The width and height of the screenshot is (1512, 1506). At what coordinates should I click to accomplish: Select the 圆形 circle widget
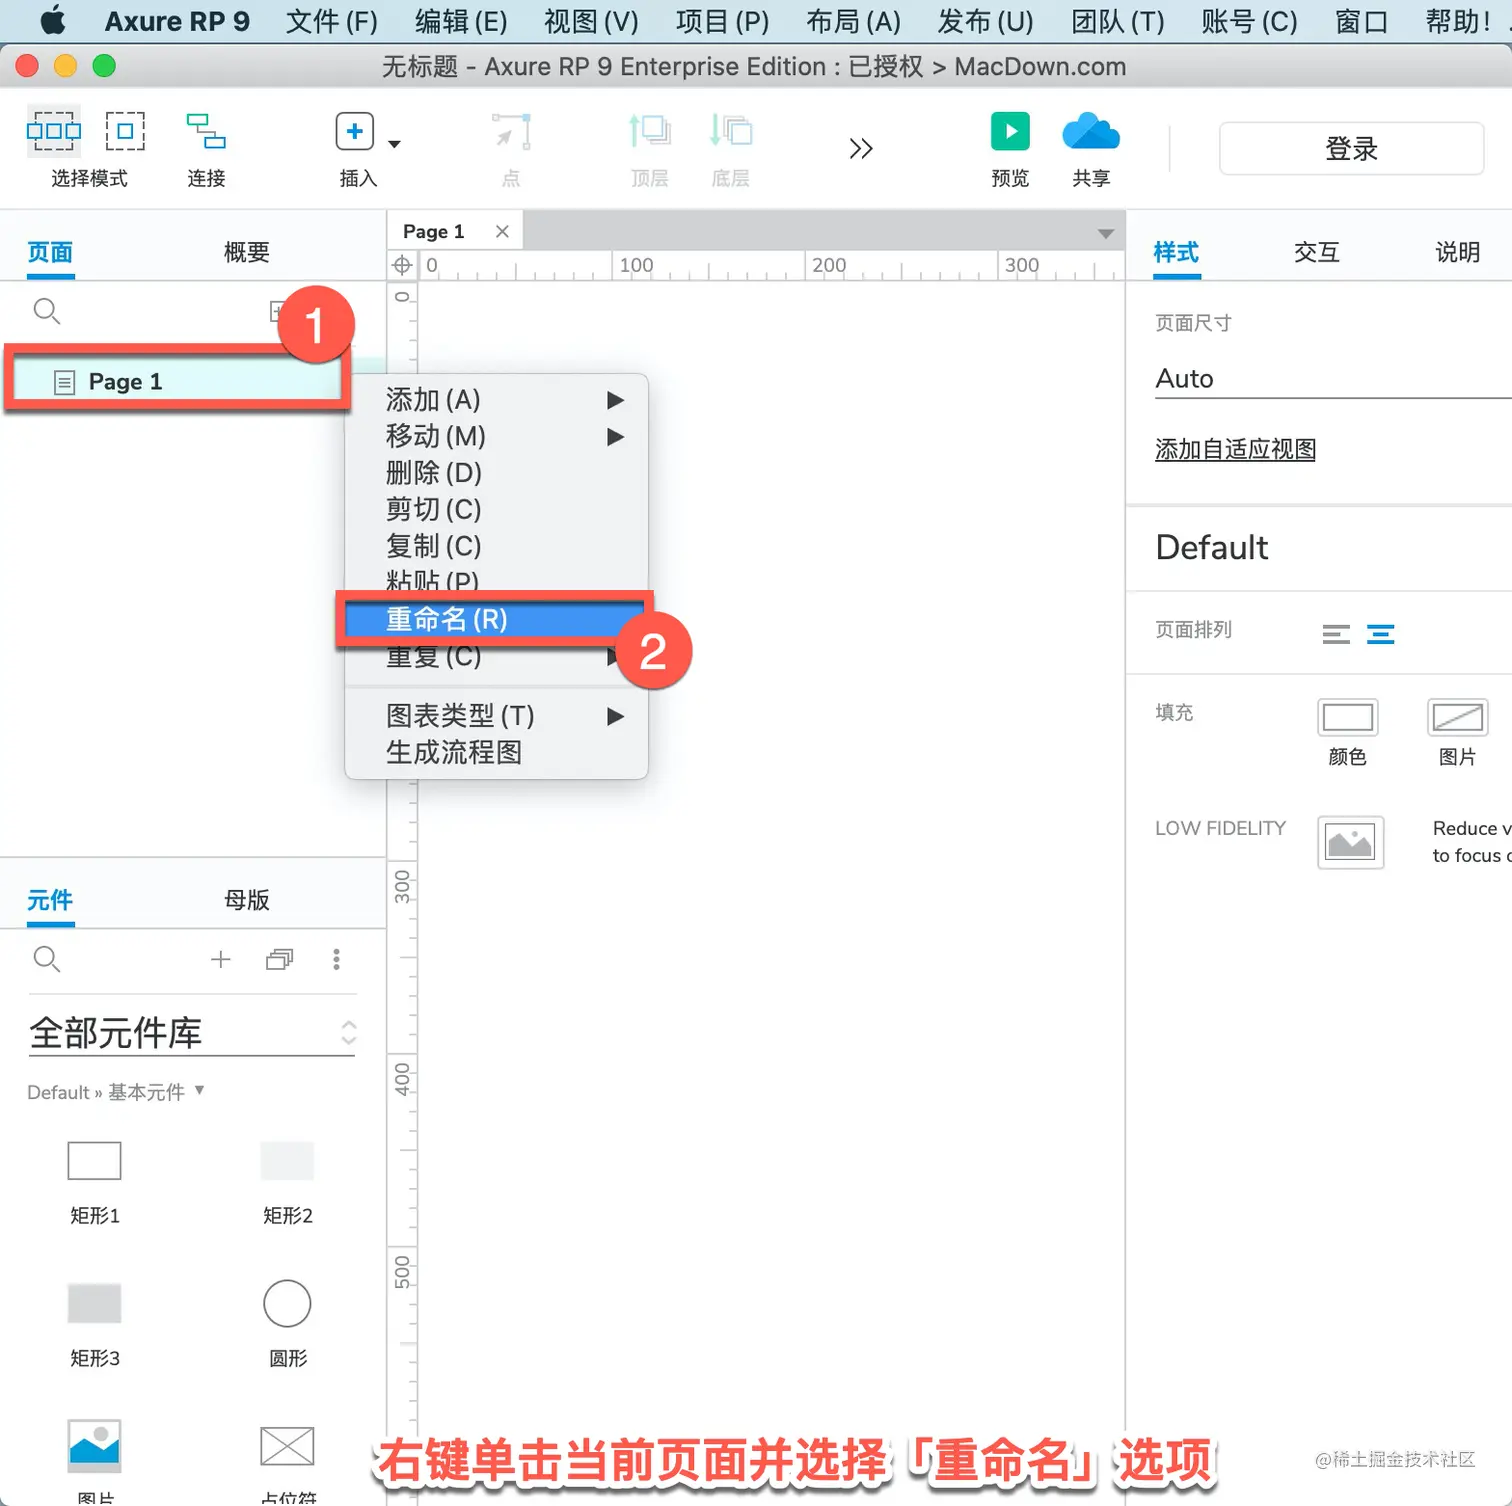click(288, 1325)
